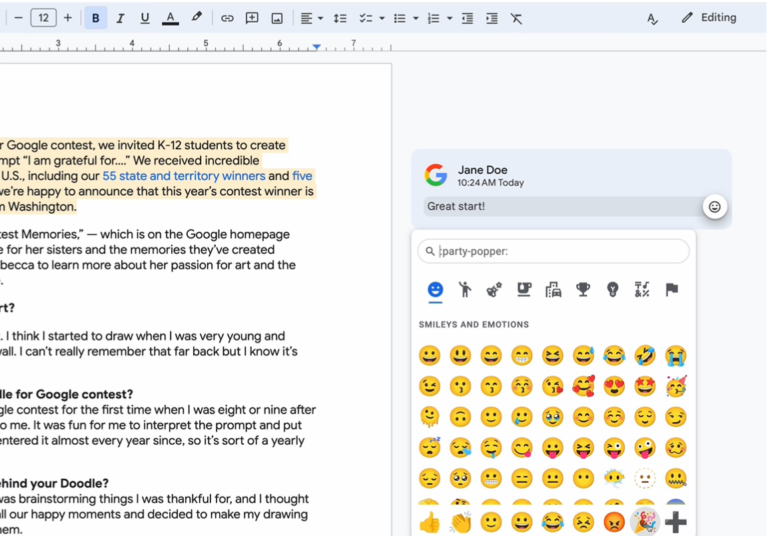Pick the partying face emoji
This screenshot has height=536, width=768.
click(676, 386)
